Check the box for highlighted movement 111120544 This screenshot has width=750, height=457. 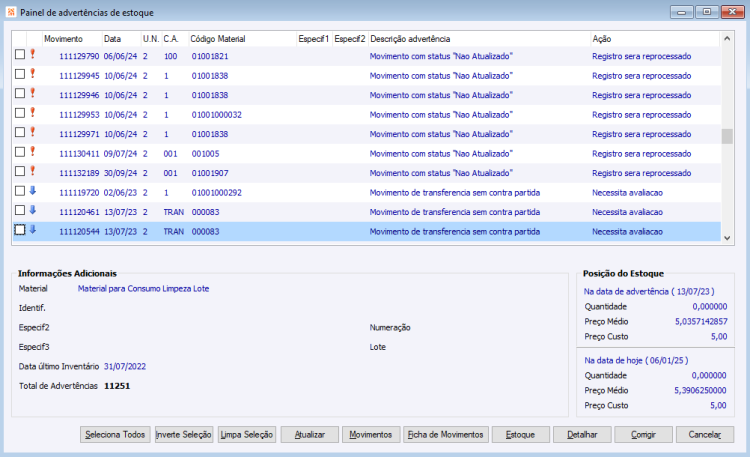(20, 230)
